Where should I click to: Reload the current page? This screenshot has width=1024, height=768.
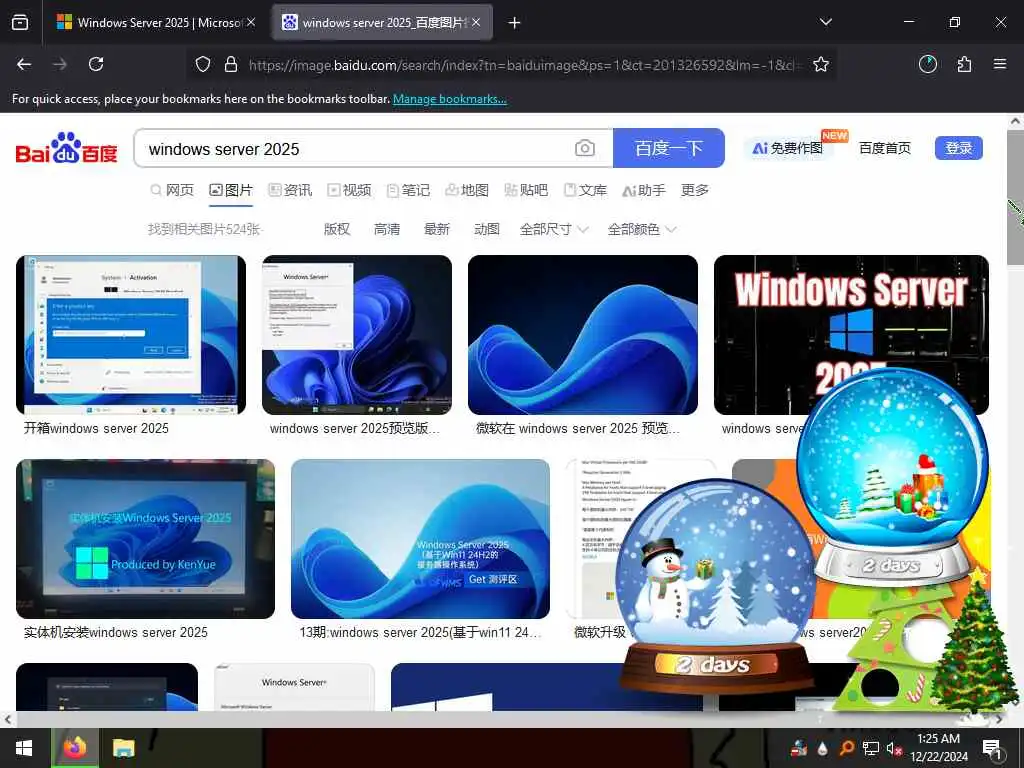tap(96, 64)
